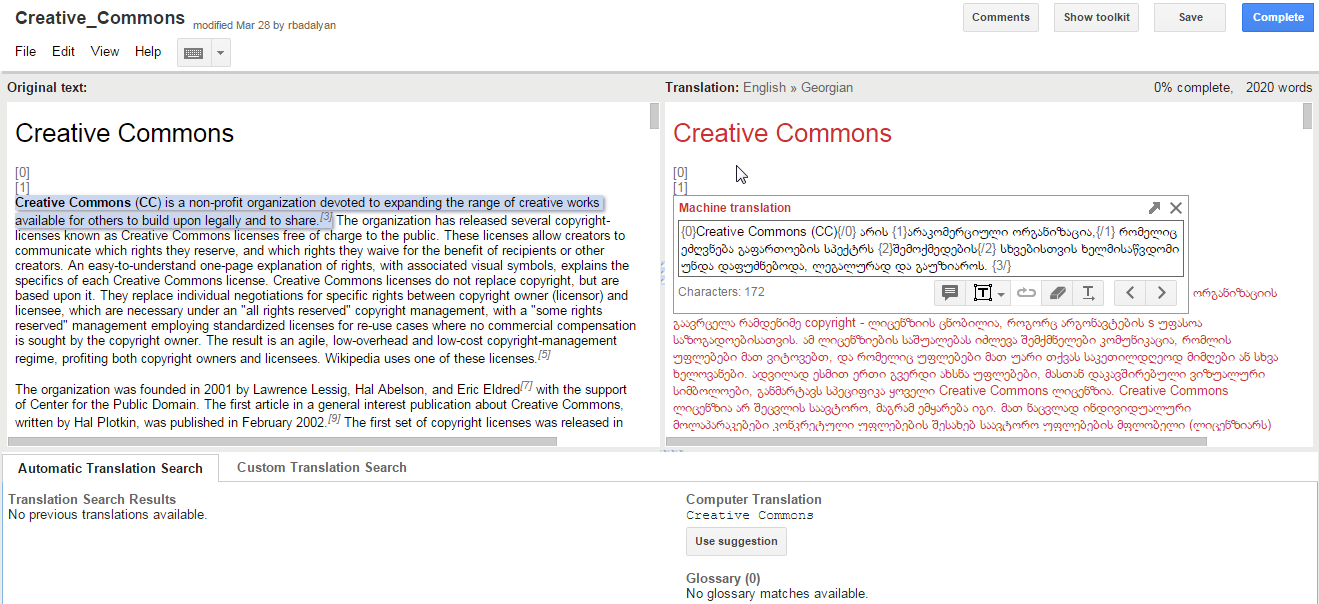Image resolution: width=1319 pixels, height=604 pixels.
Task: Click footnote reference [9] in original text
Action: click(x=334, y=418)
